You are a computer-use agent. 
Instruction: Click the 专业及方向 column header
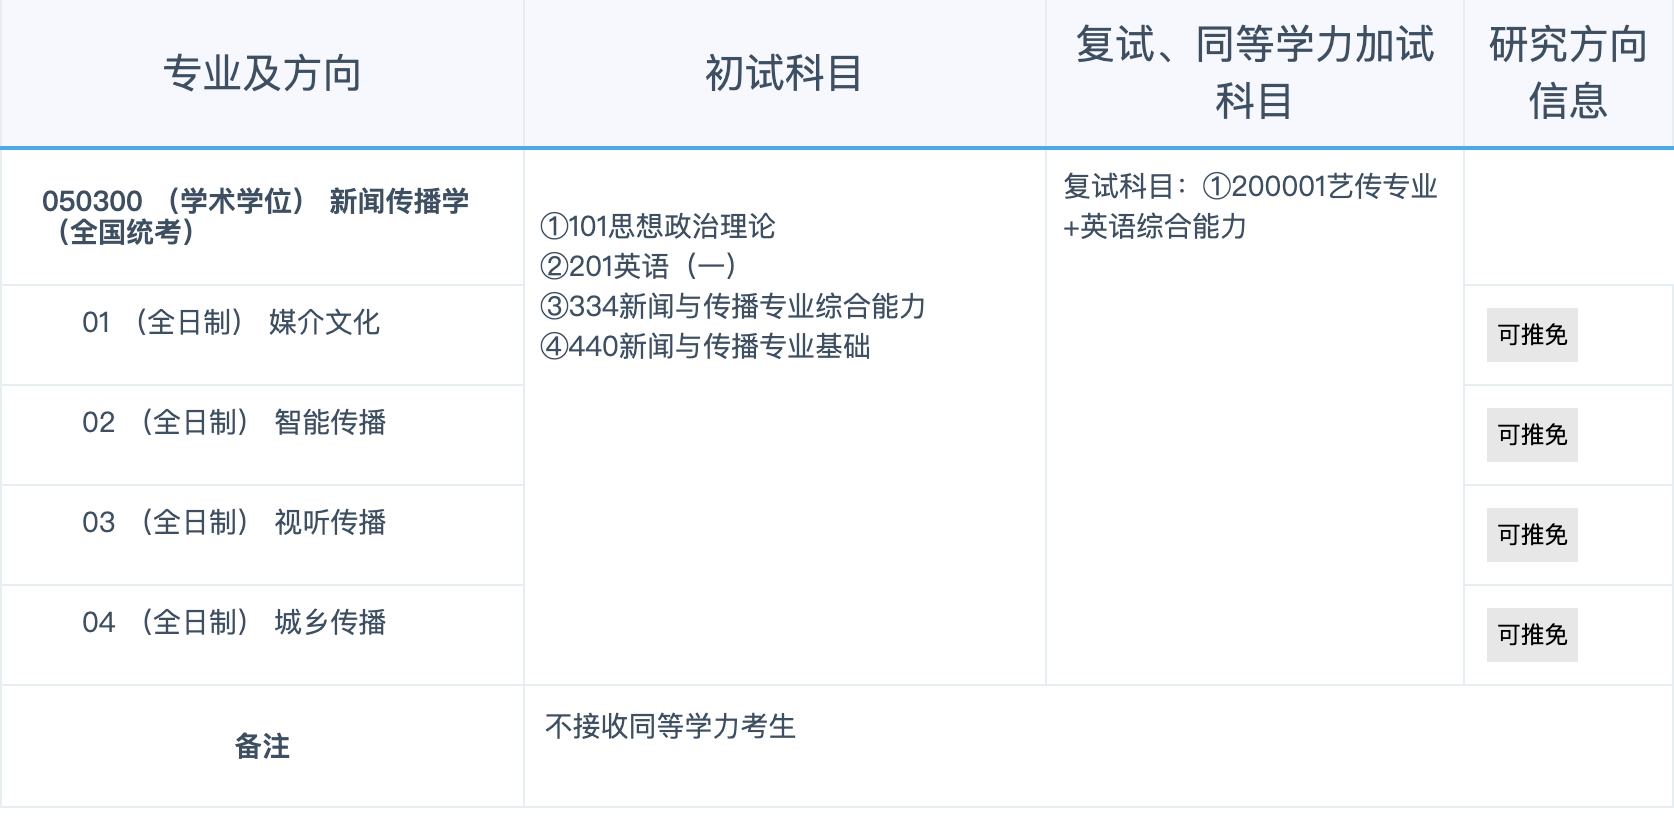(262, 74)
